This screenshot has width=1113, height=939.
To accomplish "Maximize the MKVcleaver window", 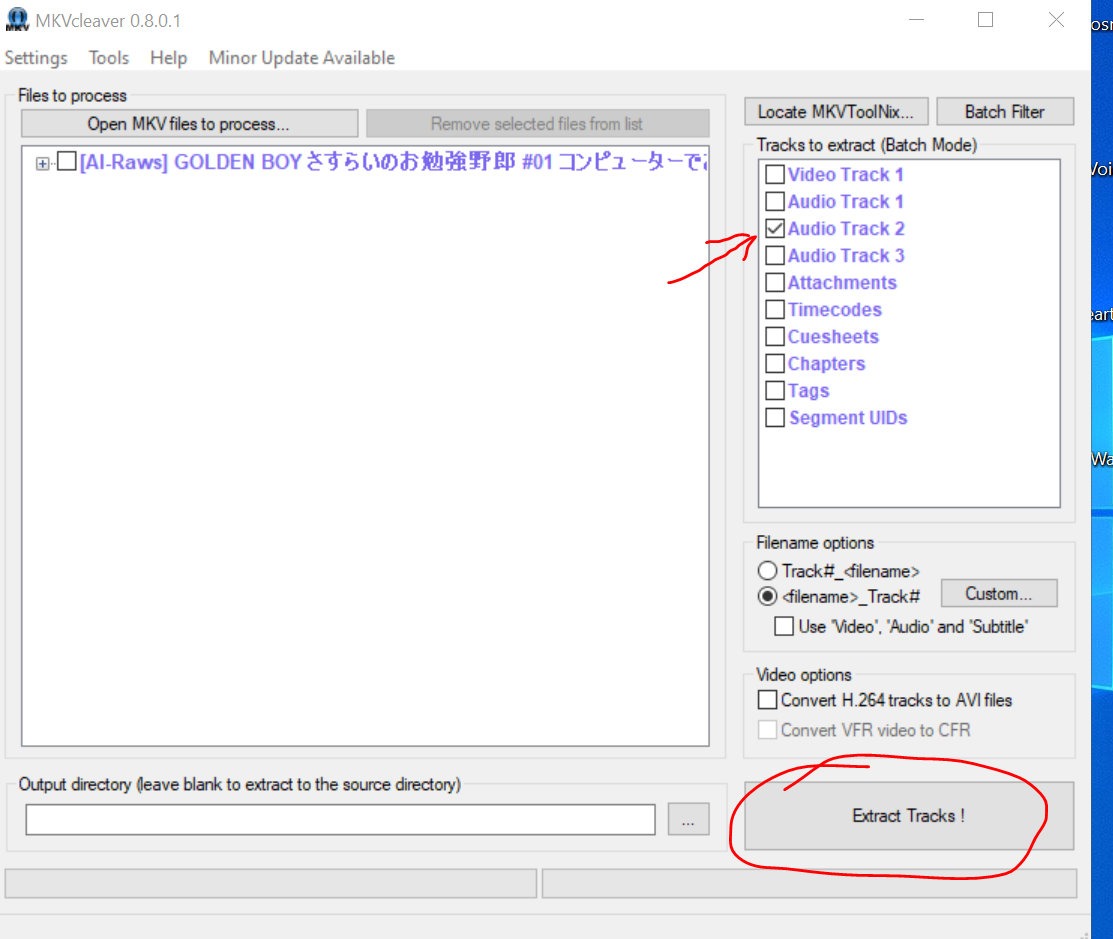I will 985,20.
